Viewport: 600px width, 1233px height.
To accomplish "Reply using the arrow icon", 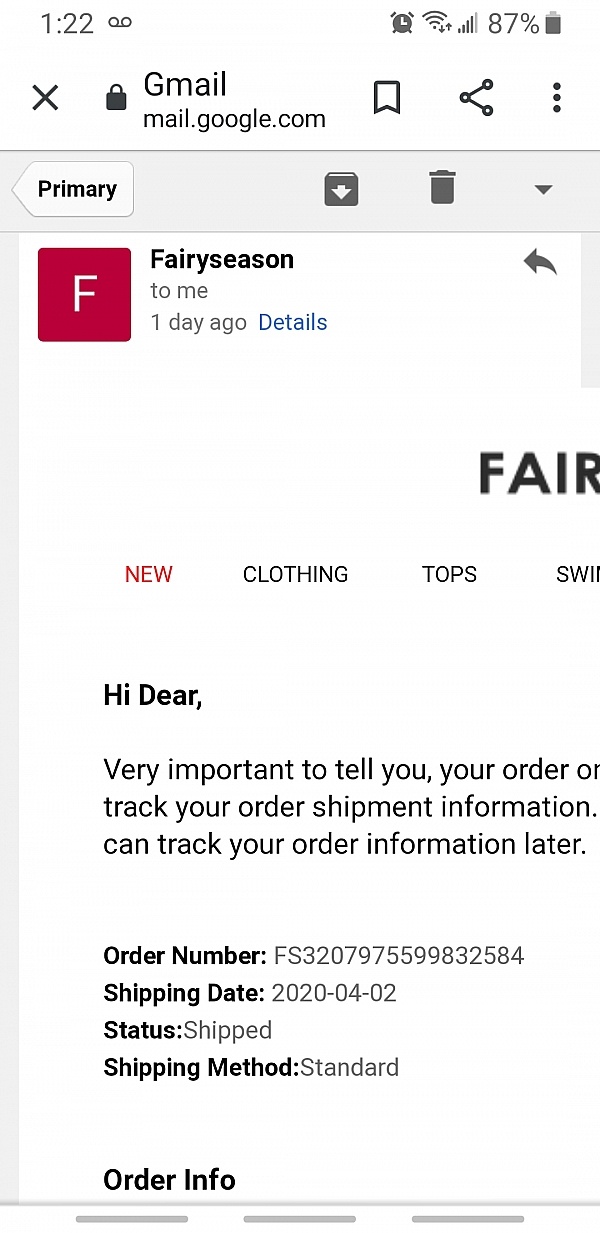I will pos(540,264).
